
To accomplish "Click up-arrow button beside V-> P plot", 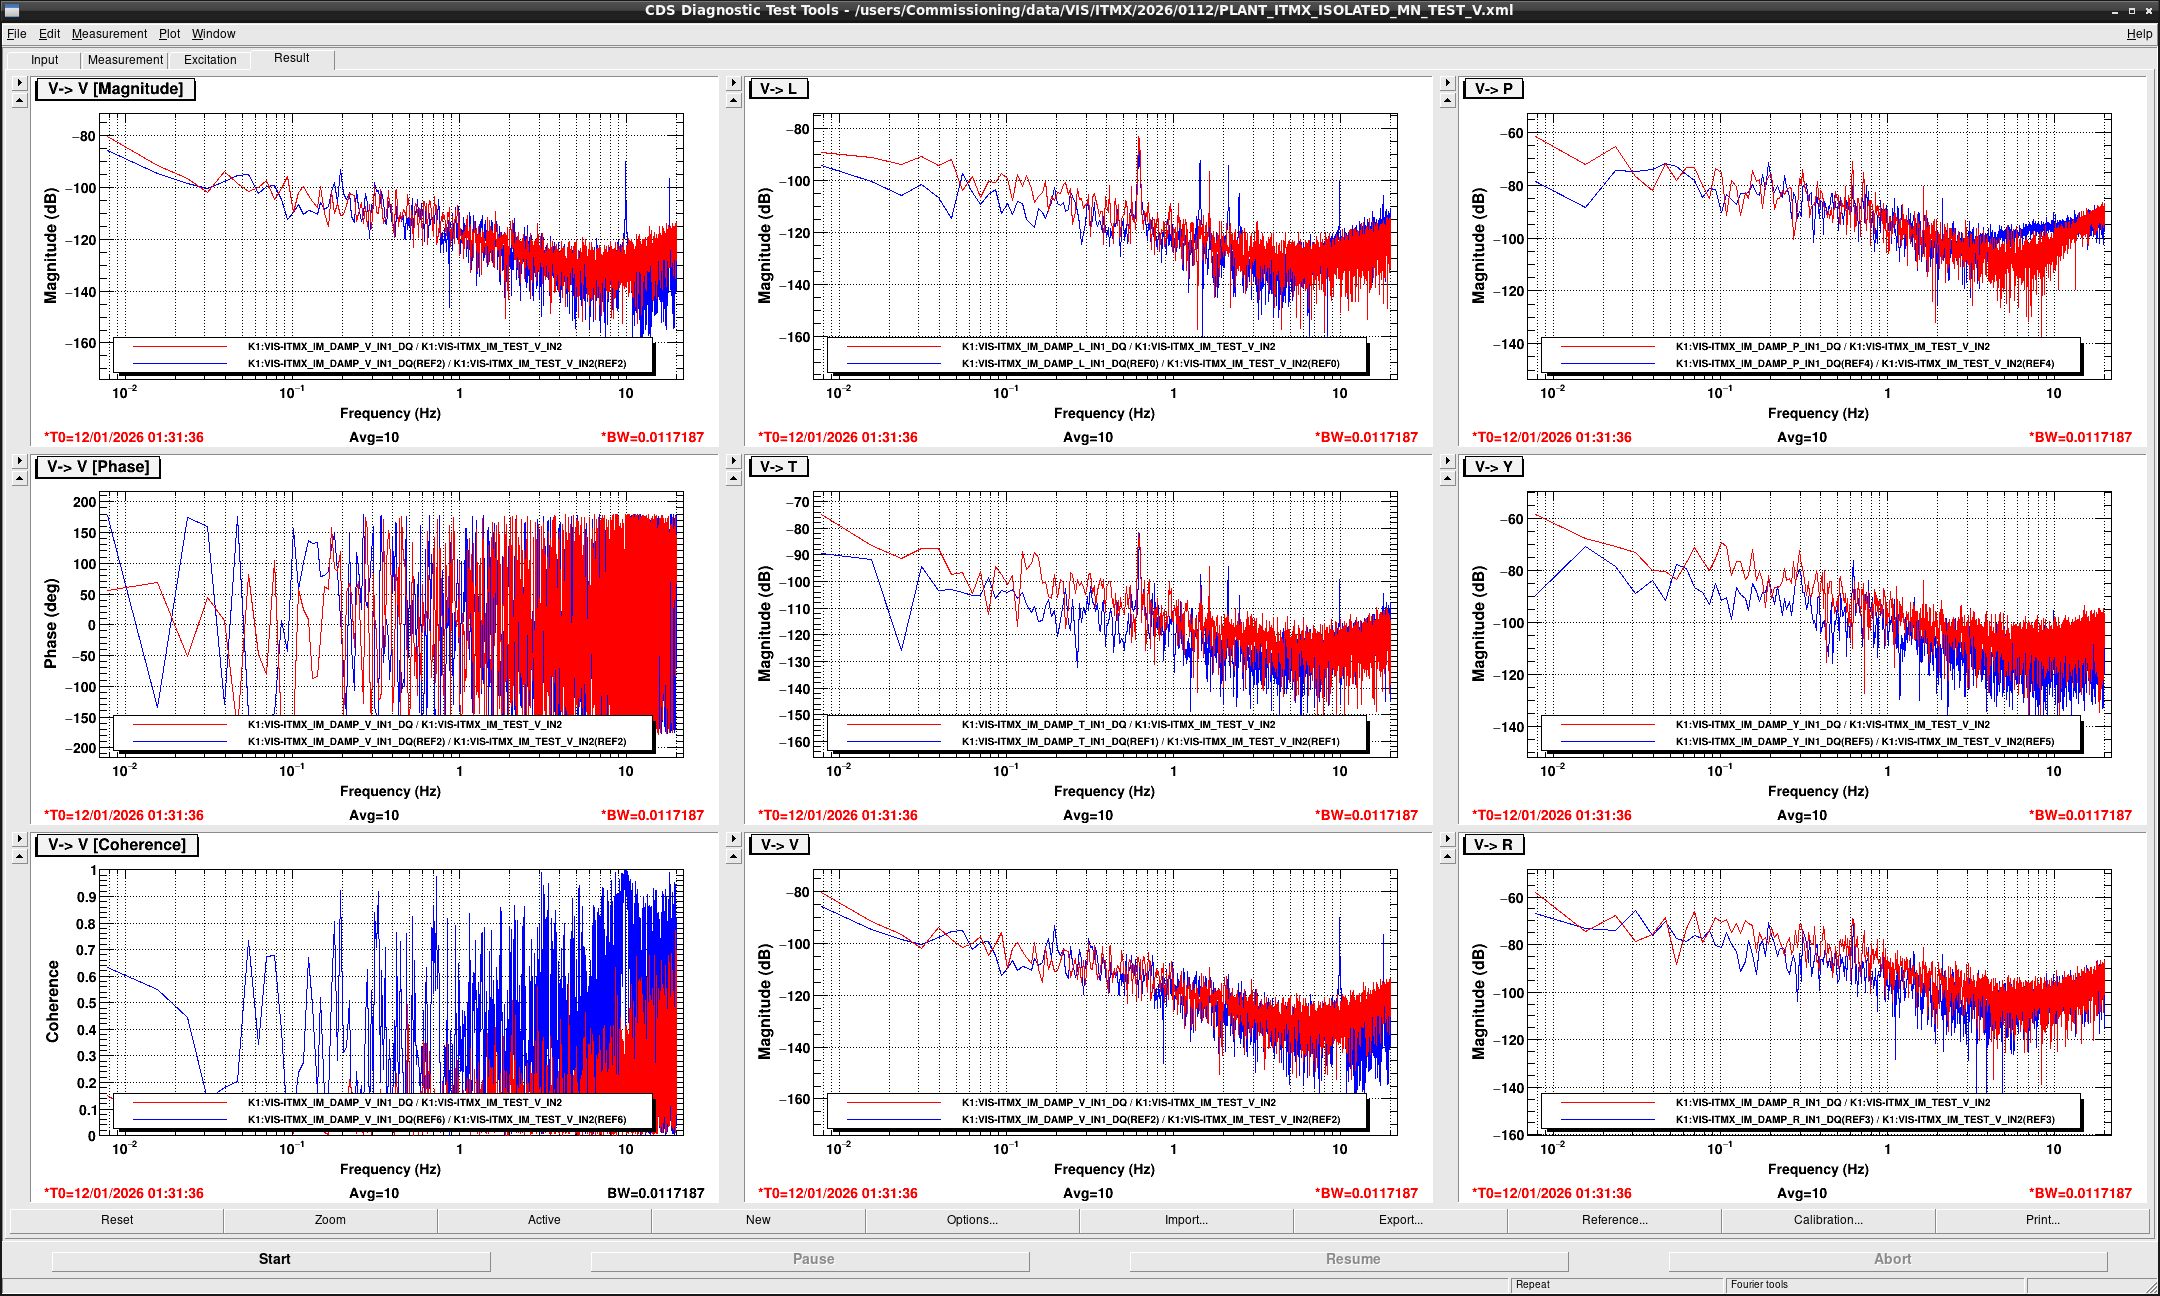I will point(1447,100).
